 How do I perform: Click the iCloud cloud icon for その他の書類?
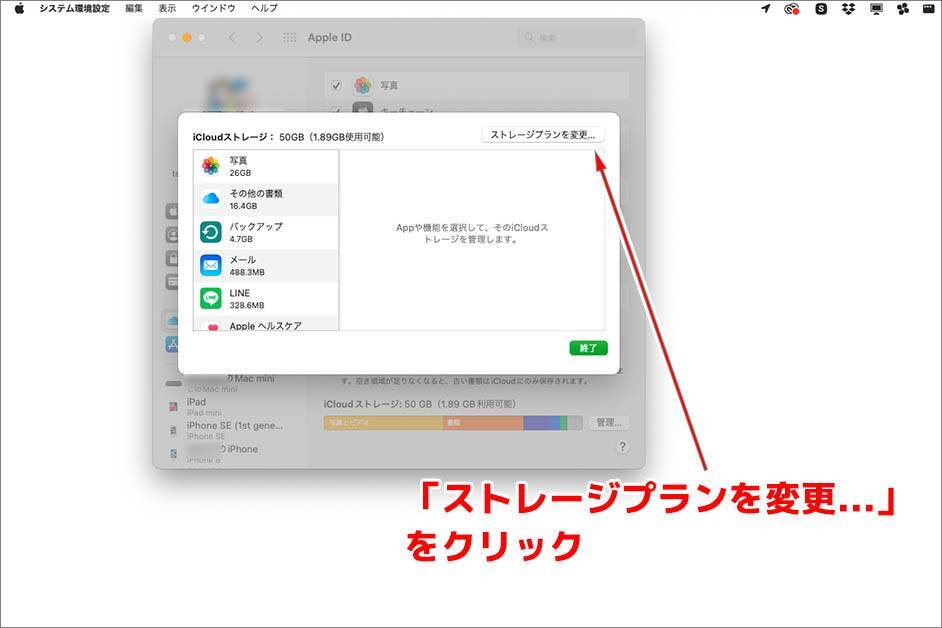tap(211, 198)
